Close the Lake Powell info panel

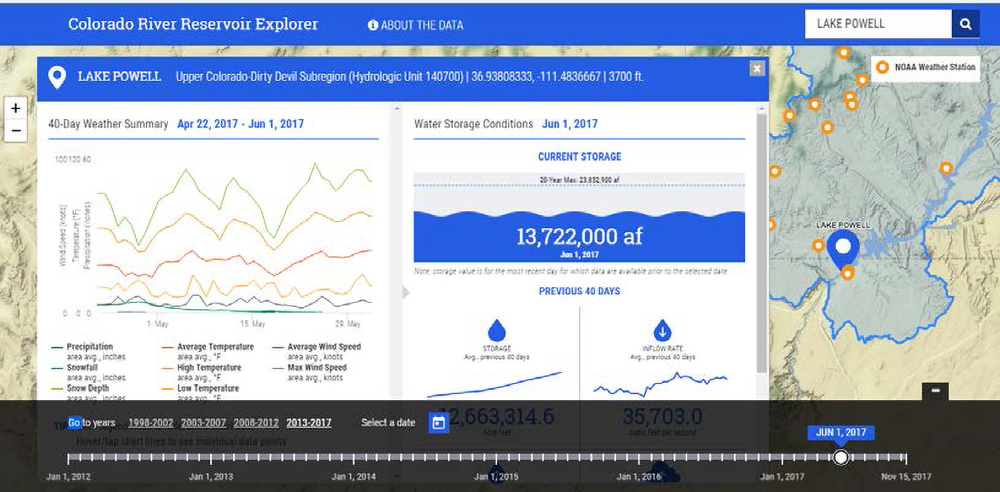756,68
